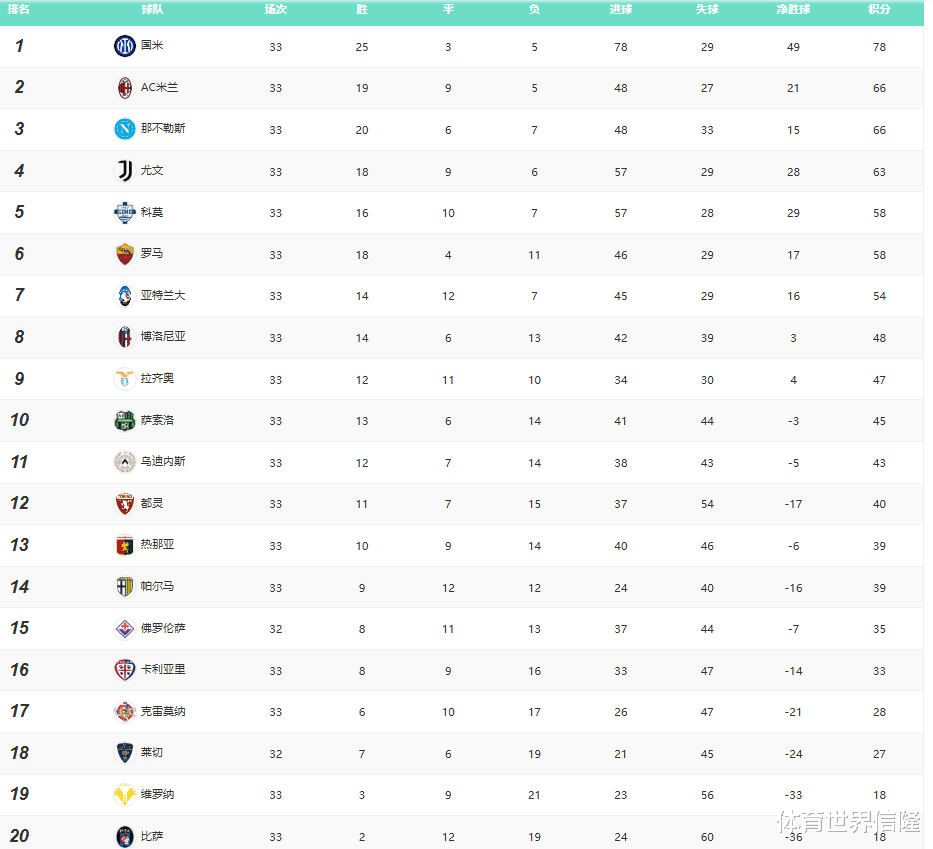Click the Roma (罗马) club crest
The height and width of the screenshot is (849, 933).
pos(124,254)
